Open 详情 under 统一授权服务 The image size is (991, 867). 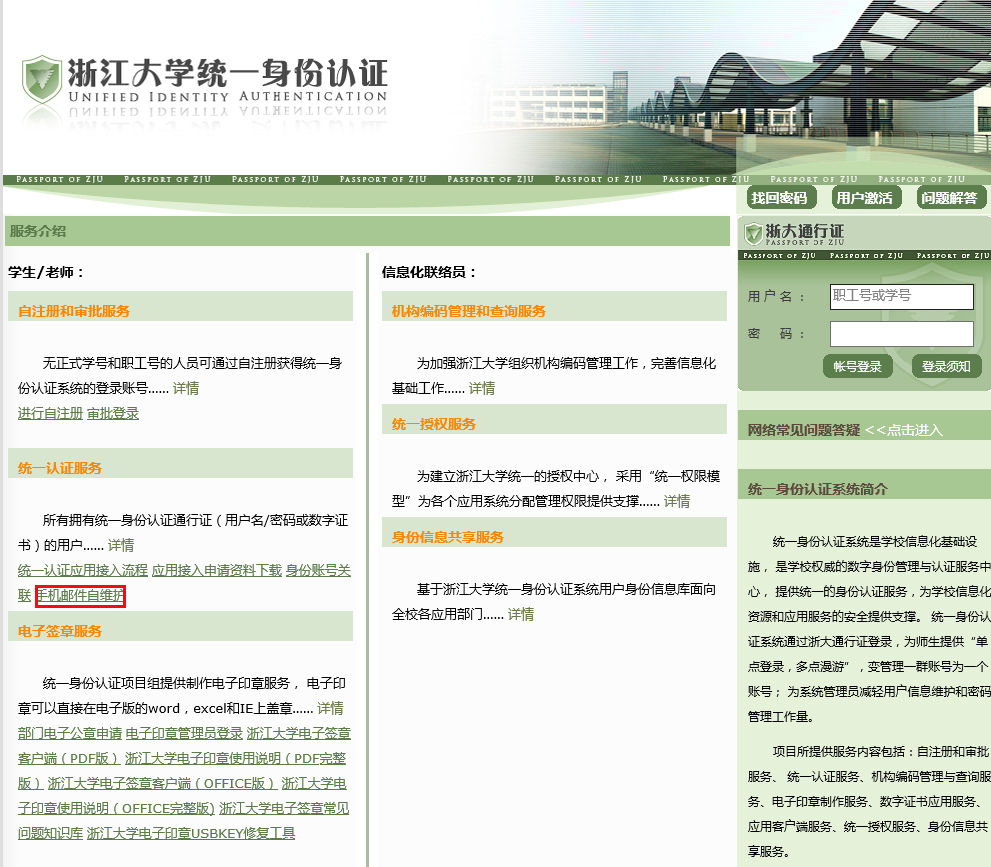(x=677, y=501)
